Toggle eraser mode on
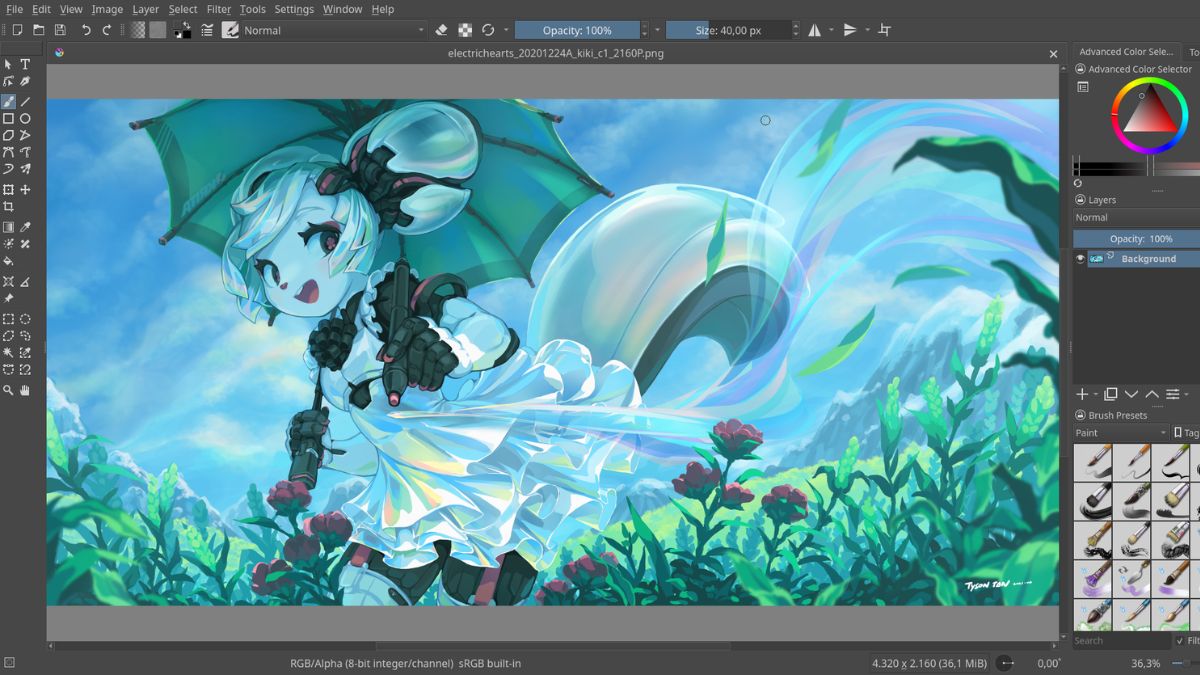Viewport: 1200px width, 675px height. (442, 30)
